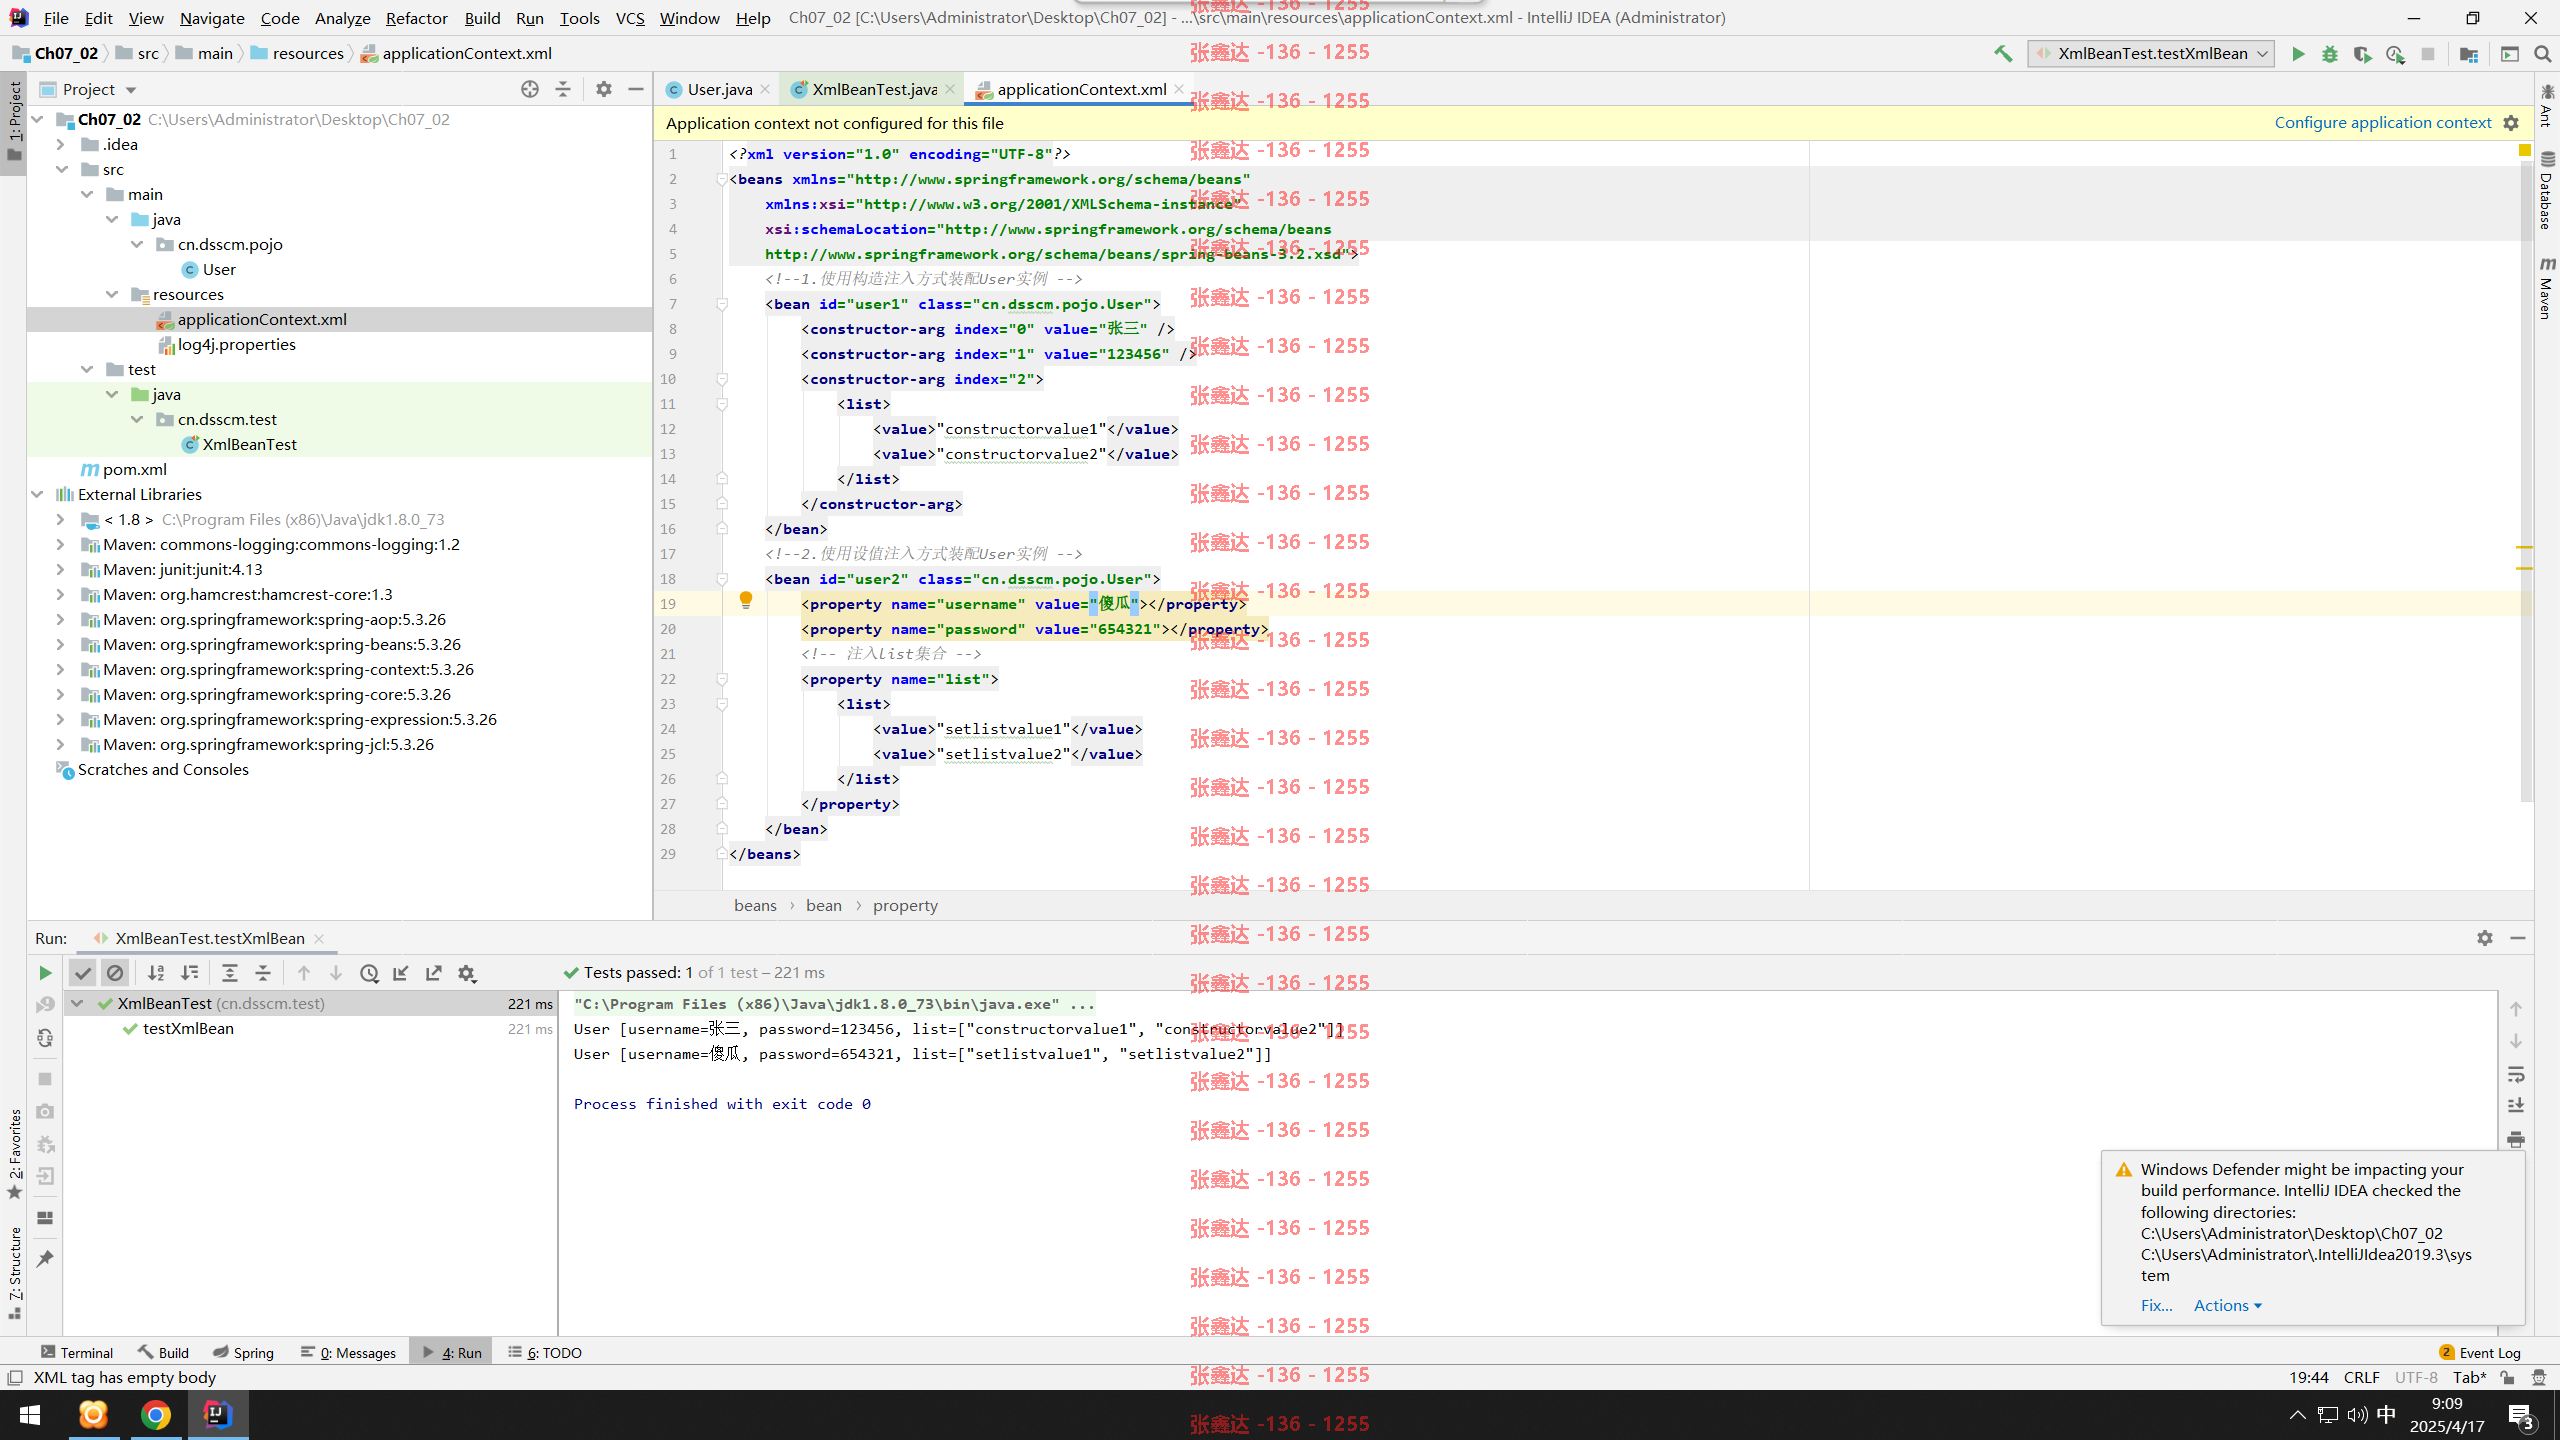Image resolution: width=2560 pixels, height=1440 pixels.
Task: Locate the current file in the Project tree
Action: (530, 89)
